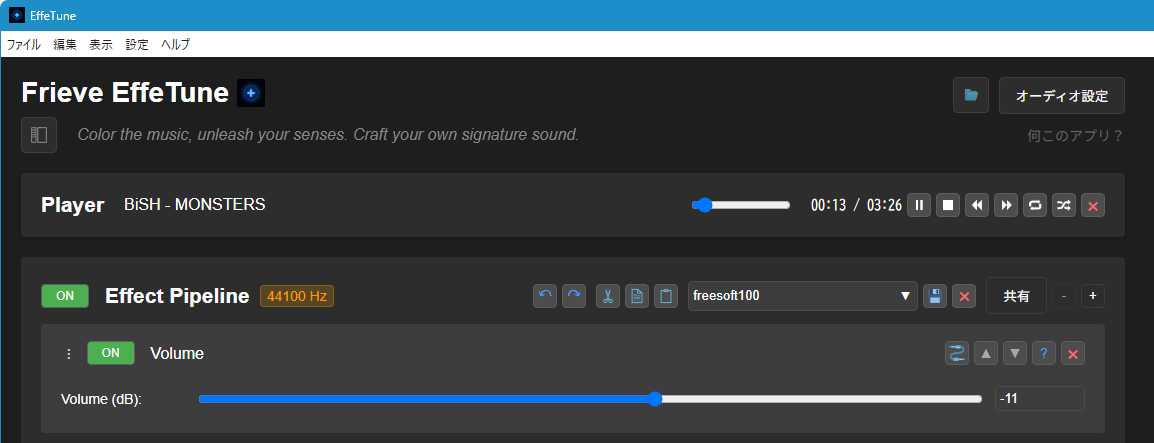Save the preset with the floppy icon

[935, 296]
